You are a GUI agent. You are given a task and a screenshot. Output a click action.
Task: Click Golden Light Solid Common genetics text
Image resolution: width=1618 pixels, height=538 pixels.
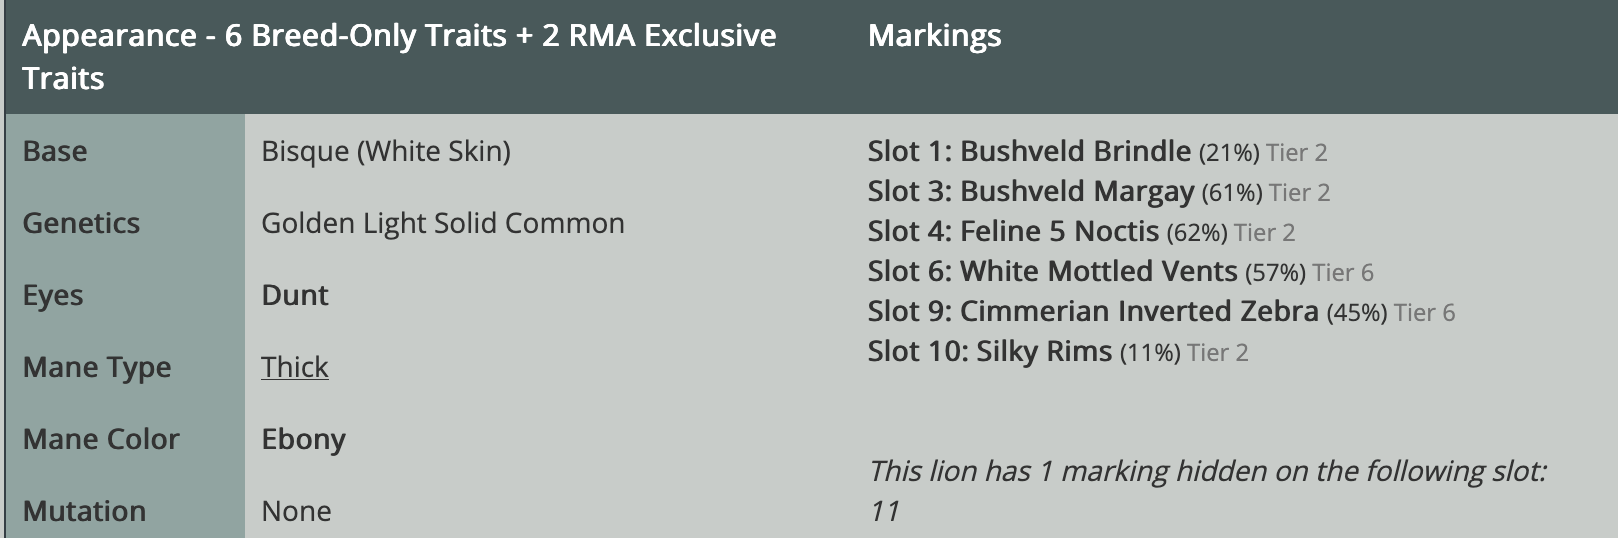[x=442, y=223]
